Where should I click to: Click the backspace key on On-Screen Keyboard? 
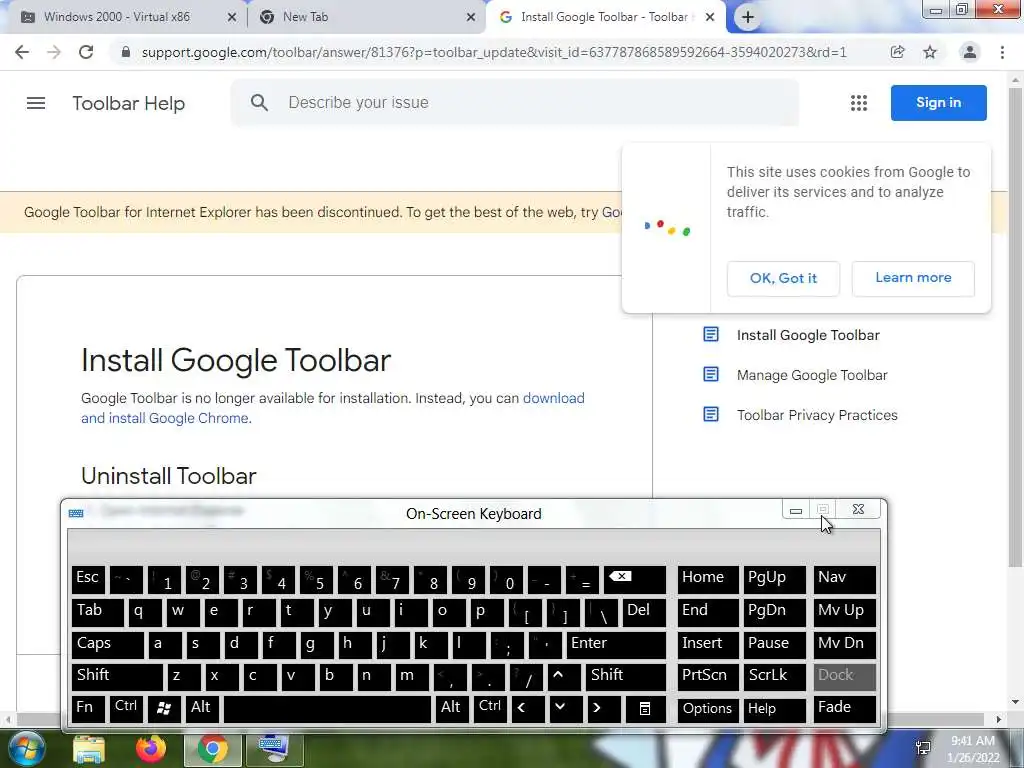pyautogui.click(x=635, y=580)
